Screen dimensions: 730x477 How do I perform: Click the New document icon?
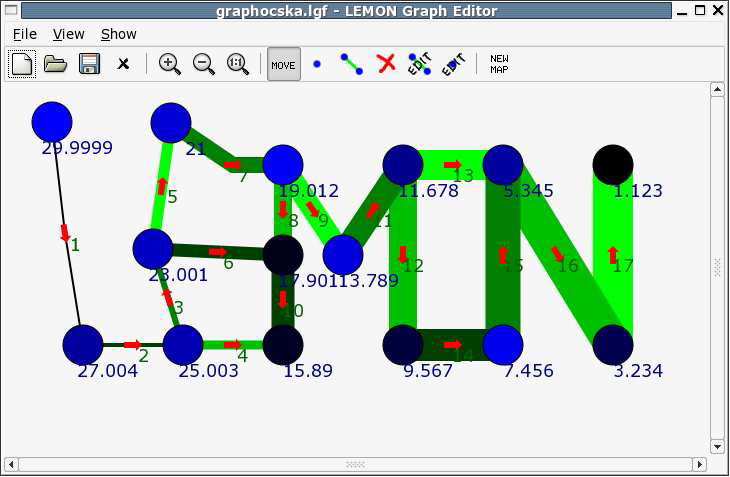tap(22, 64)
